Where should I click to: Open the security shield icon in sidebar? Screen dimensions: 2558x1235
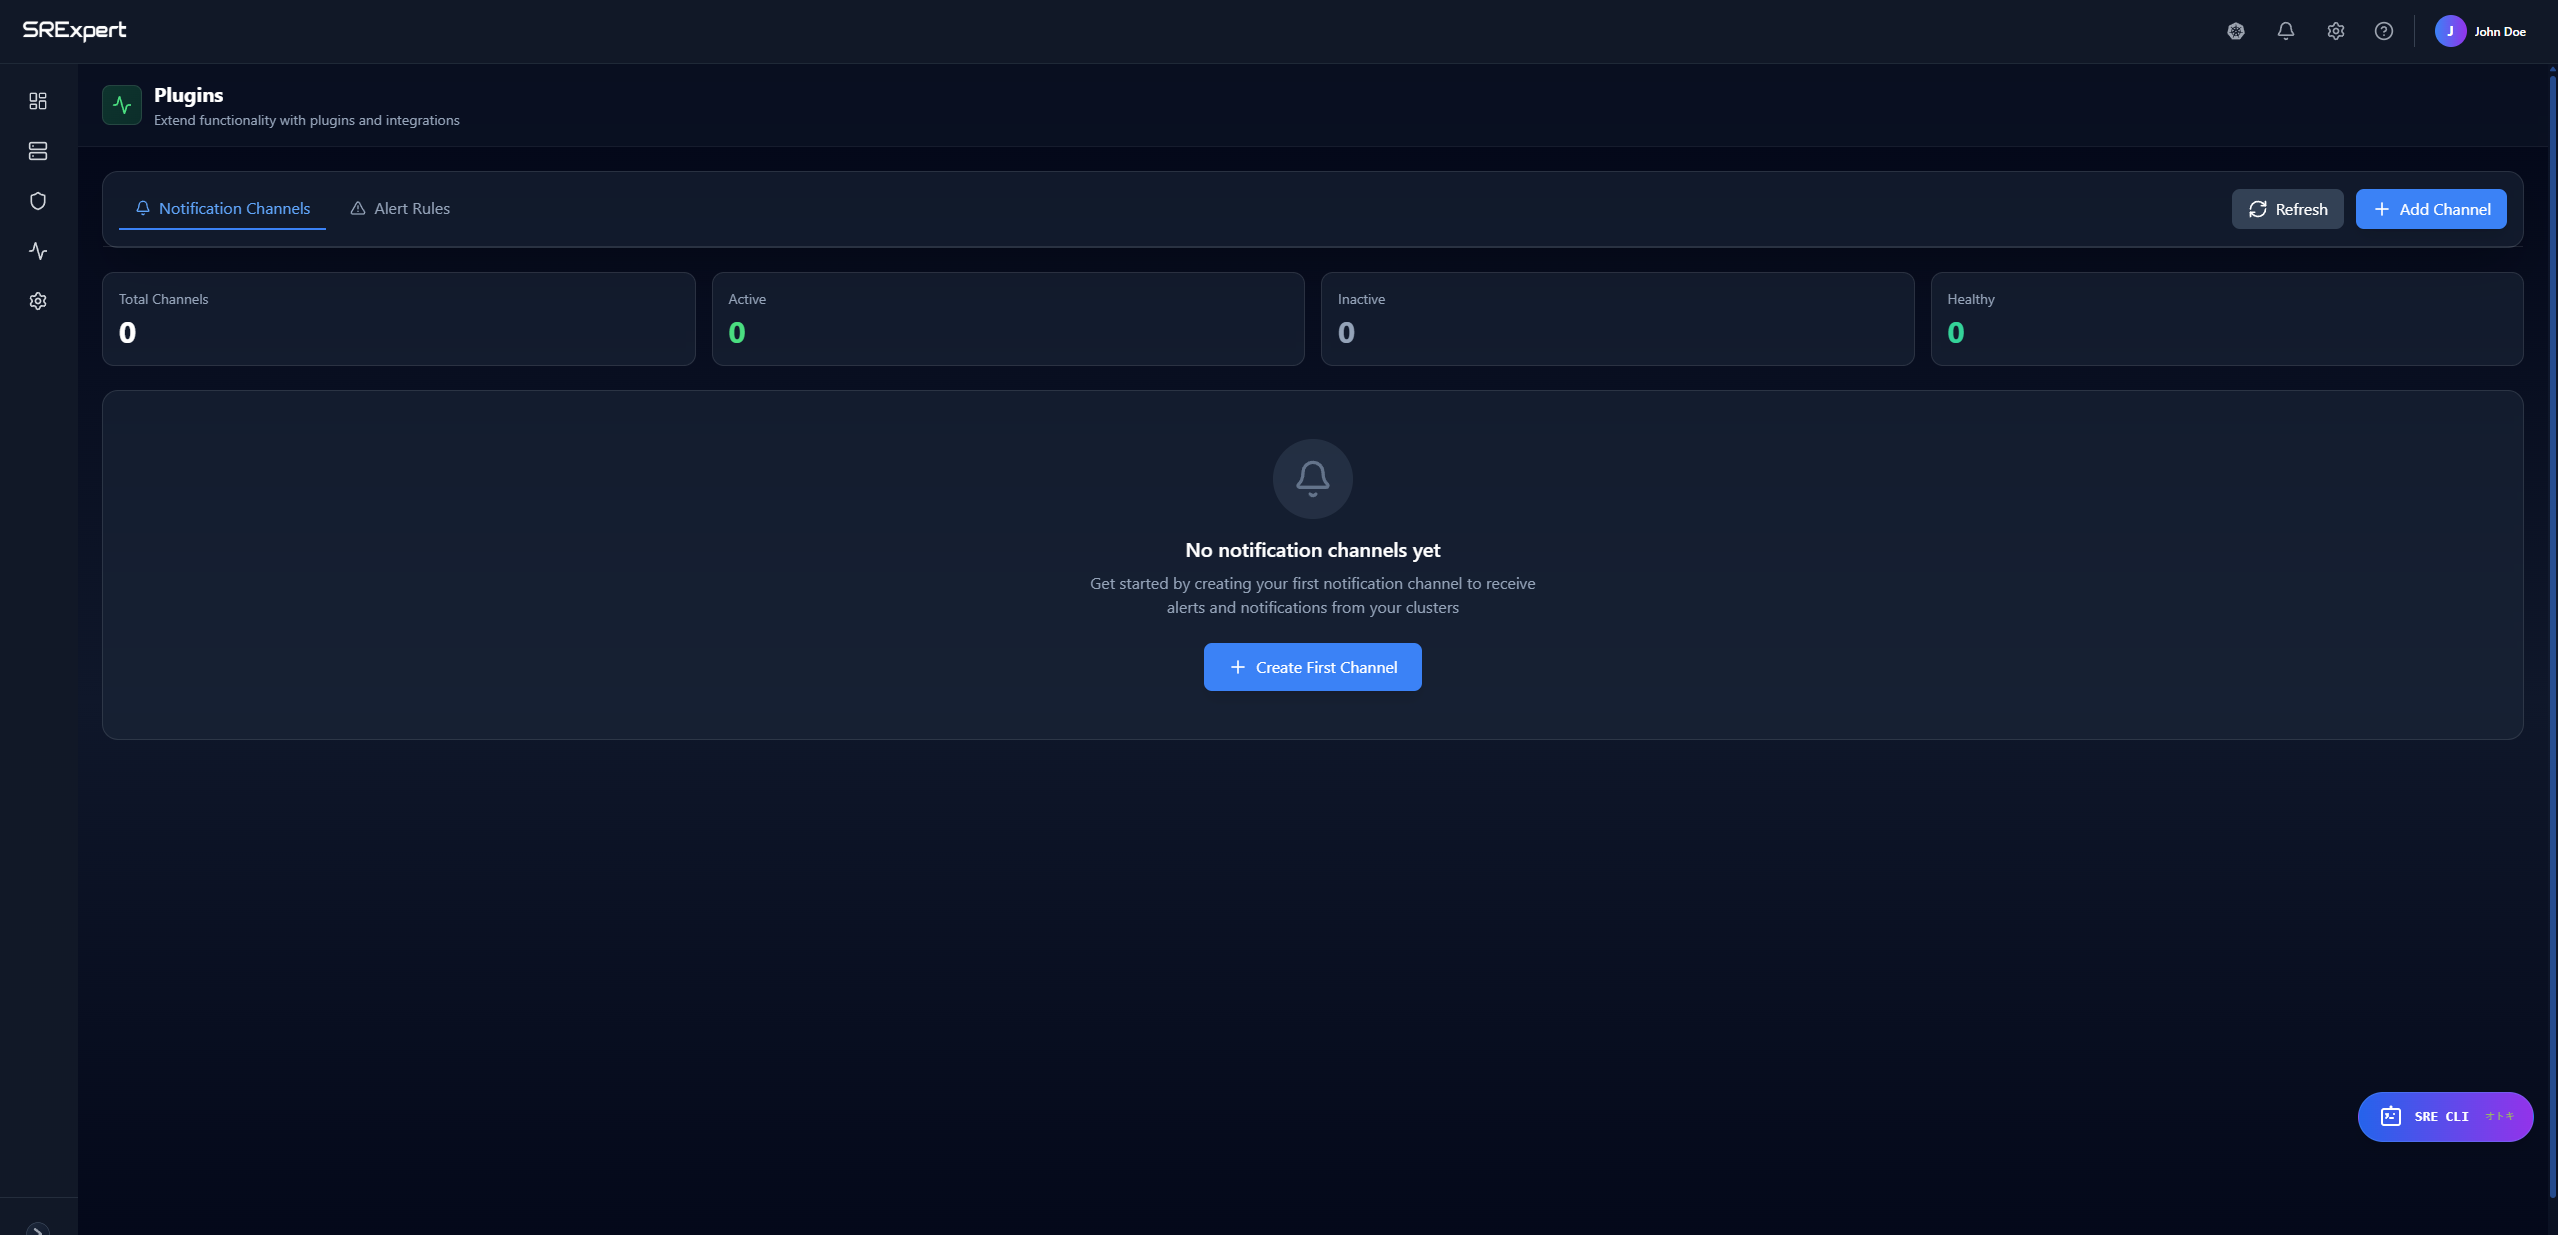pos(37,200)
